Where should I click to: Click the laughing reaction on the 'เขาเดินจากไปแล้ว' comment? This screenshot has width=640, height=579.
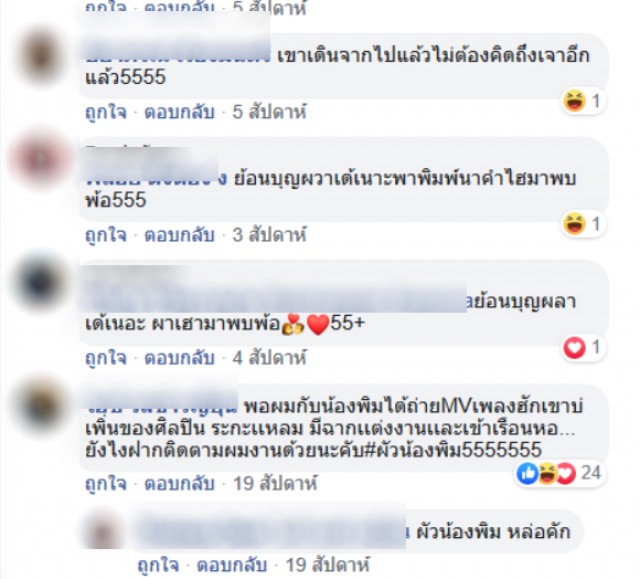coord(574,101)
